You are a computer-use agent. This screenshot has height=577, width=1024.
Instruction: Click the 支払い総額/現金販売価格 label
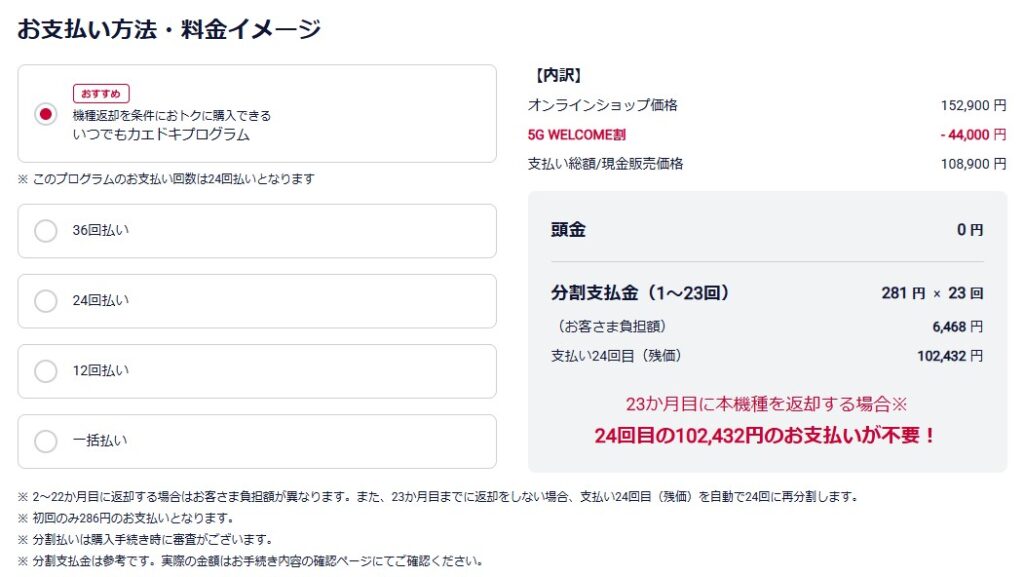[x=605, y=163]
